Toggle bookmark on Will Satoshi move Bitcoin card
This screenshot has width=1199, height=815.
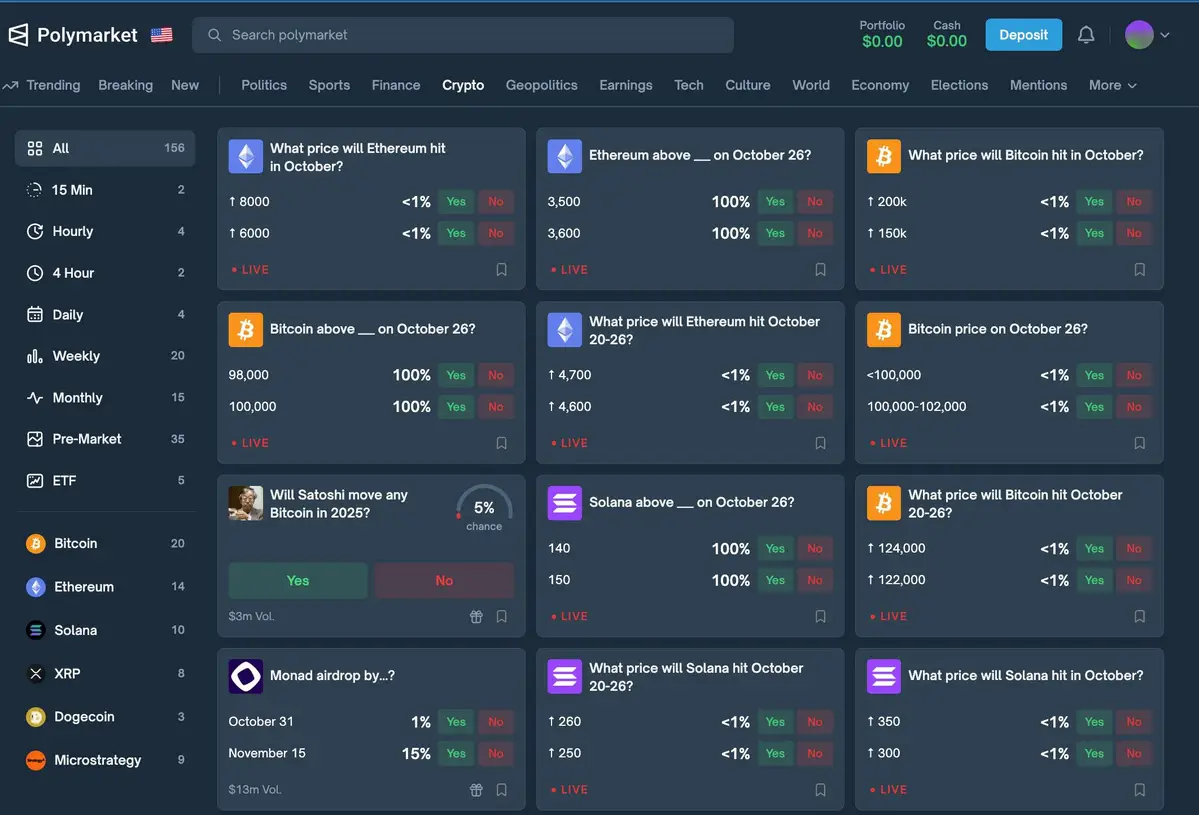pos(502,617)
